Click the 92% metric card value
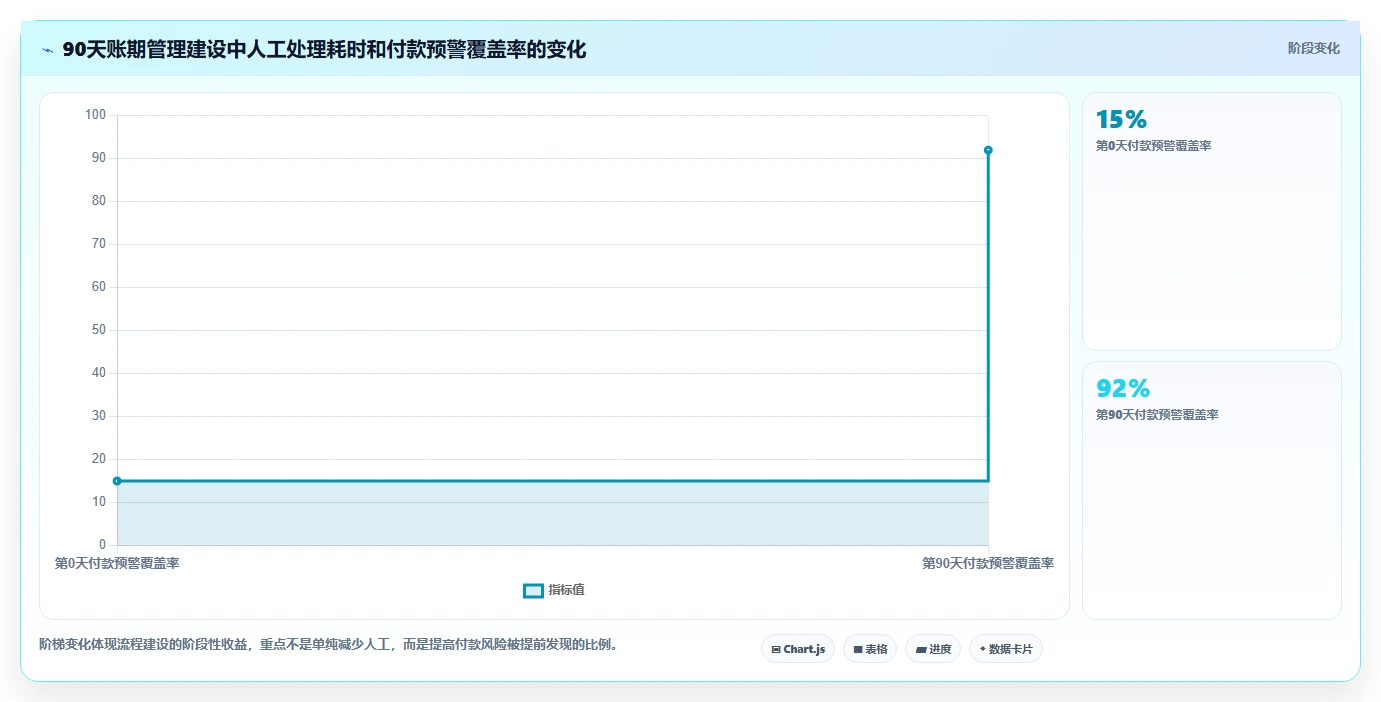The image size is (1381, 702). pyautogui.click(x=1123, y=388)
